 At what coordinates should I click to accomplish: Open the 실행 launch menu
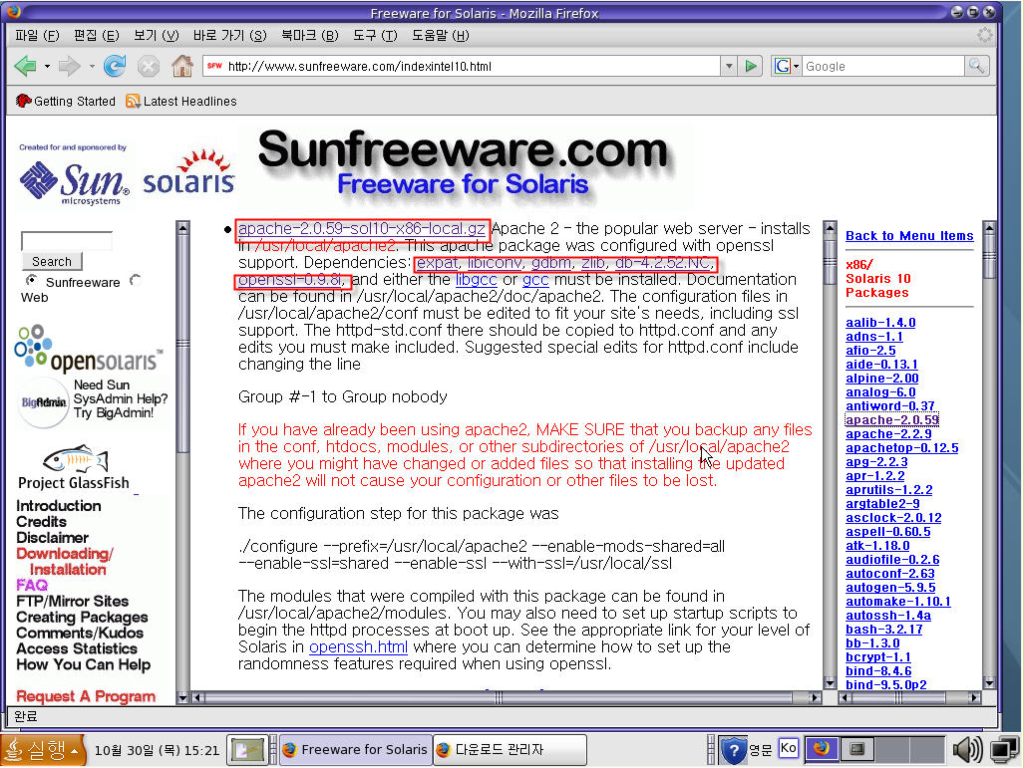click(x=42, y=750)
